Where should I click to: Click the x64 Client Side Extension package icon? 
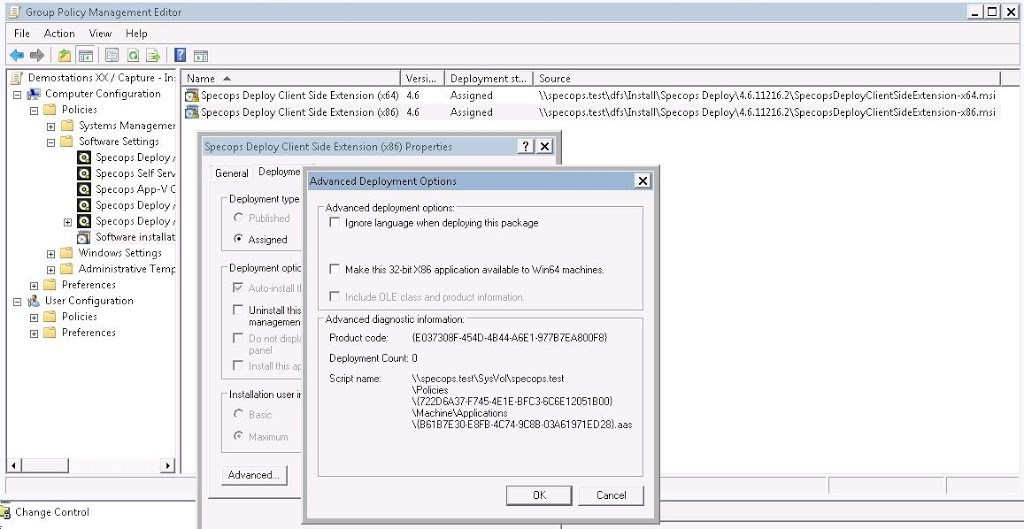tap(191, 95)
